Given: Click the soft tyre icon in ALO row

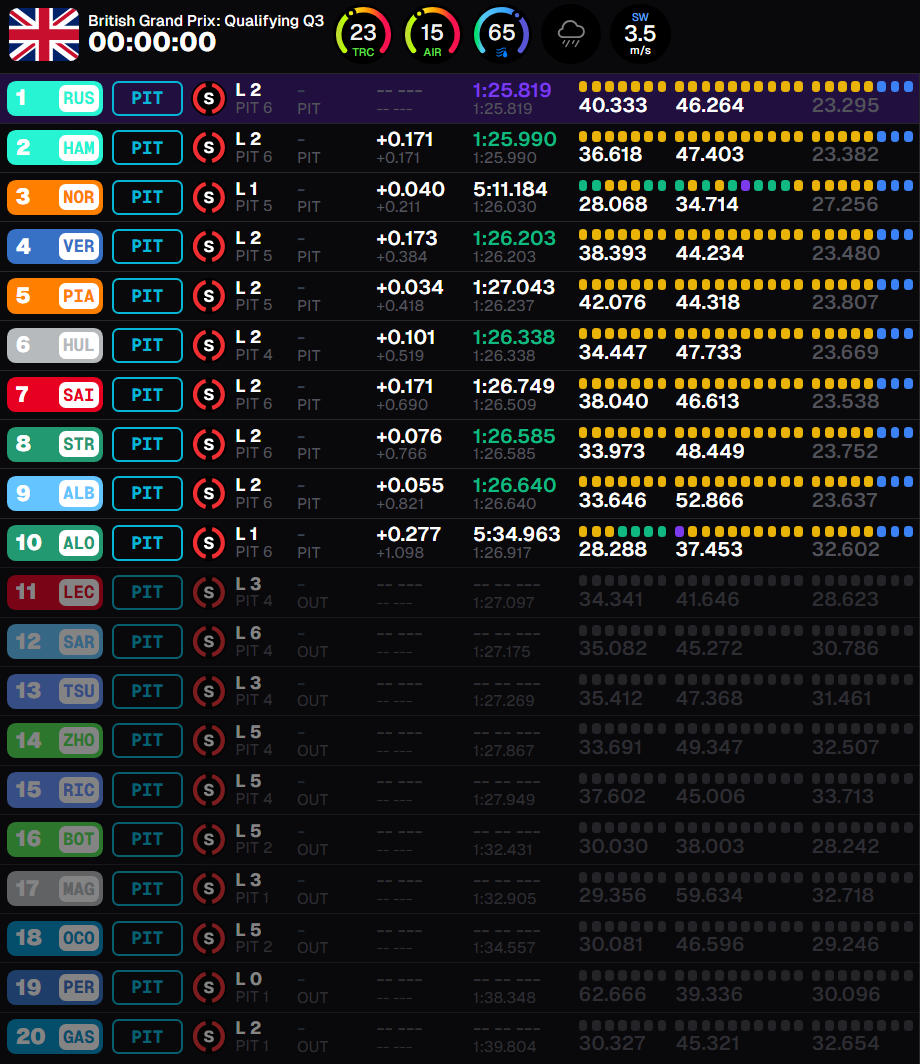Looking at the screenshot, I should (x=208, y=543).
